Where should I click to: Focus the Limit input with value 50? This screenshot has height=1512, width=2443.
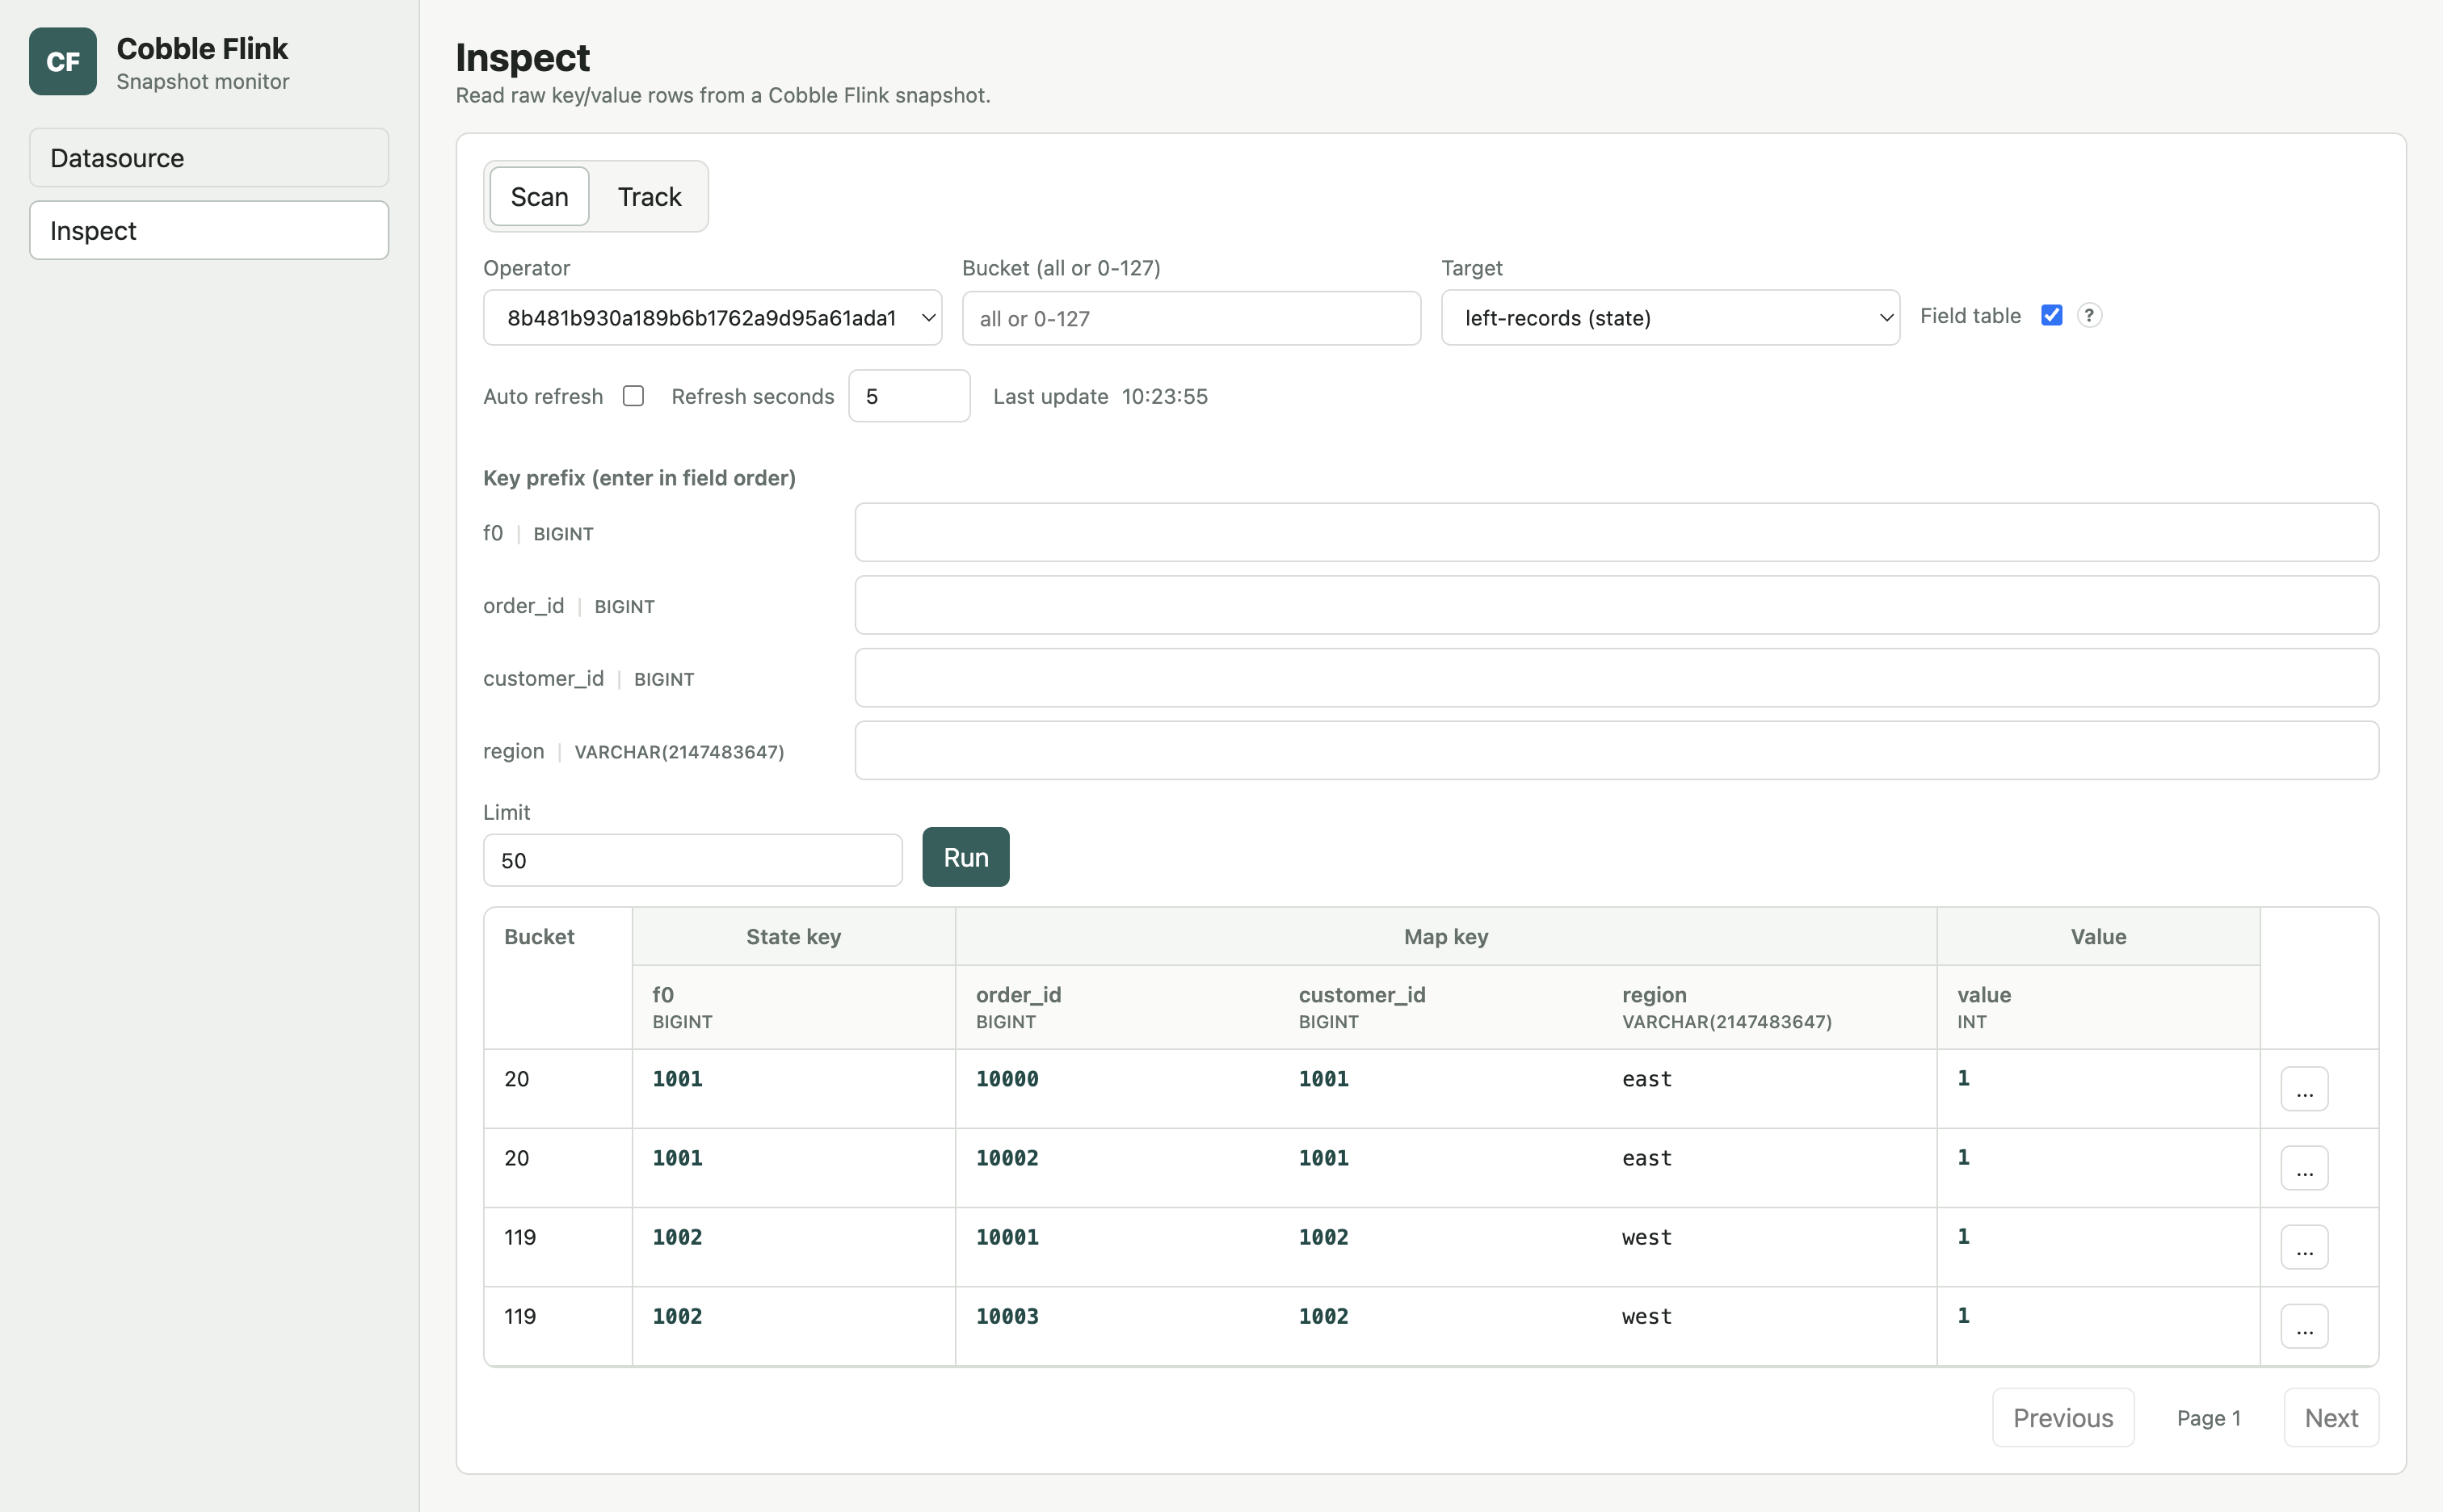692,860
